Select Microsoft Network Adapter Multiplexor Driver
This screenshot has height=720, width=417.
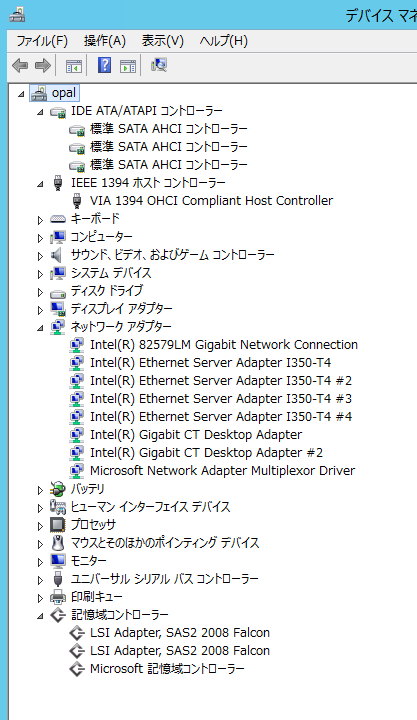point(222,471)
